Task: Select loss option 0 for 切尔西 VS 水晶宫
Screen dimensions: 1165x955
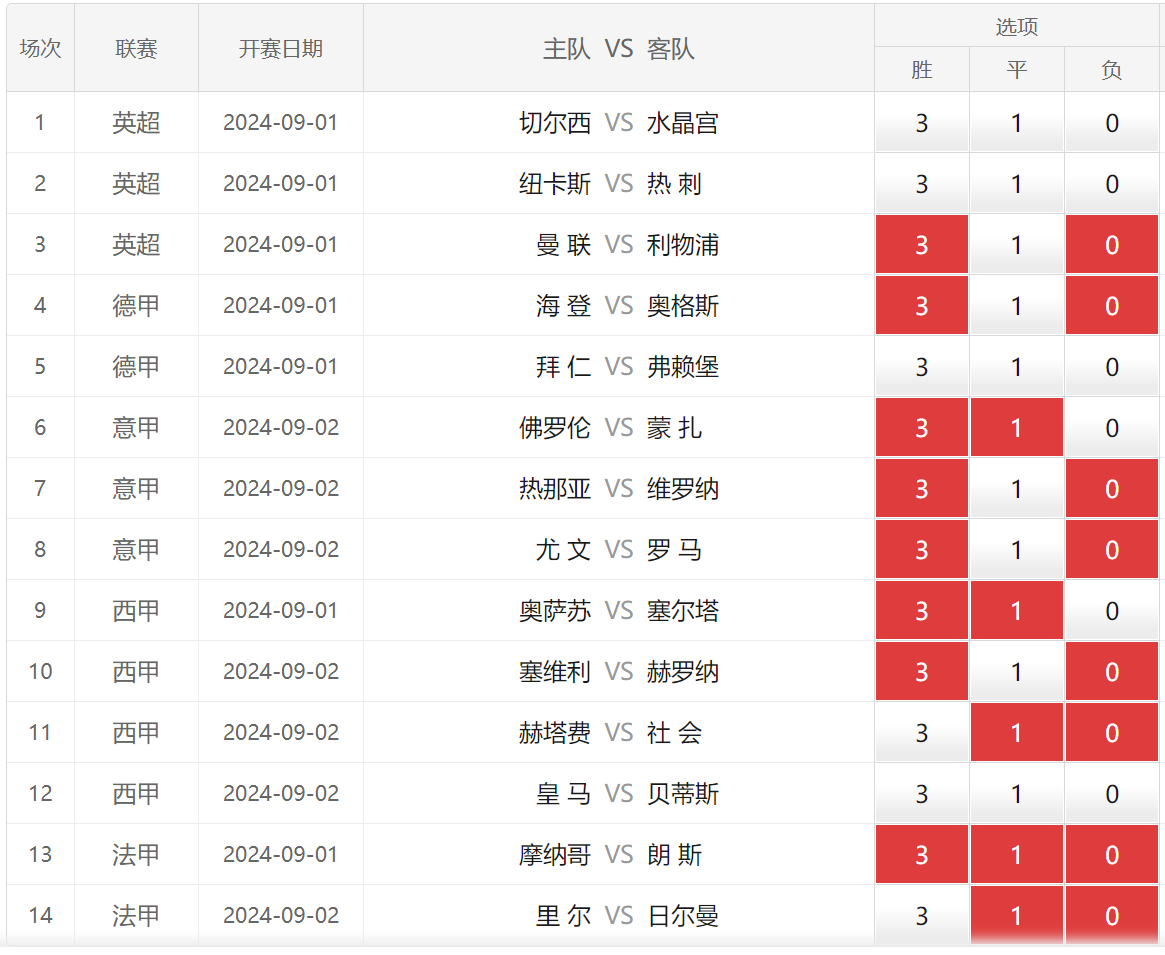Action: point(1112,123)
